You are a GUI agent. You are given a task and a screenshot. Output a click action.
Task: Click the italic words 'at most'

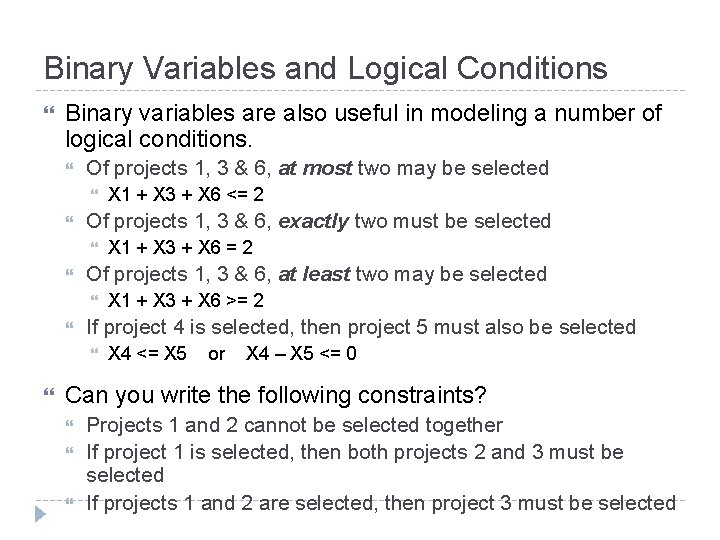pyautogui.click(x=315, y=168)
